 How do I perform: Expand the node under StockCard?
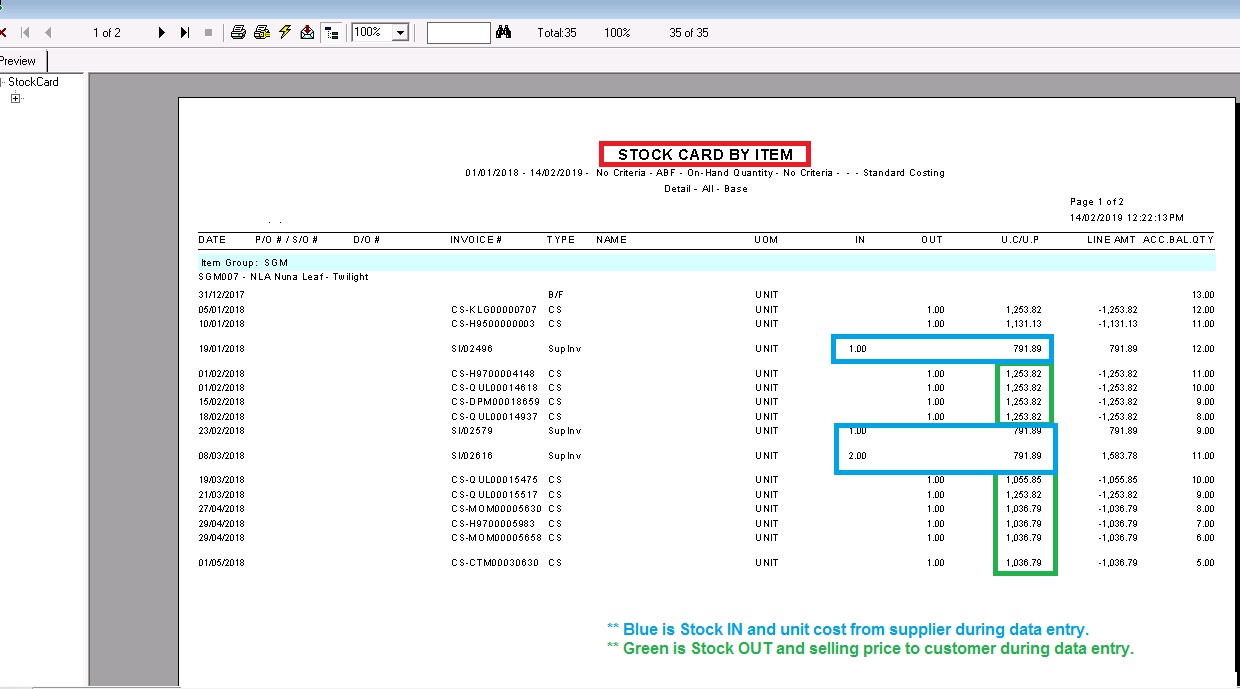pyautogui.click(x=15, y=98)
